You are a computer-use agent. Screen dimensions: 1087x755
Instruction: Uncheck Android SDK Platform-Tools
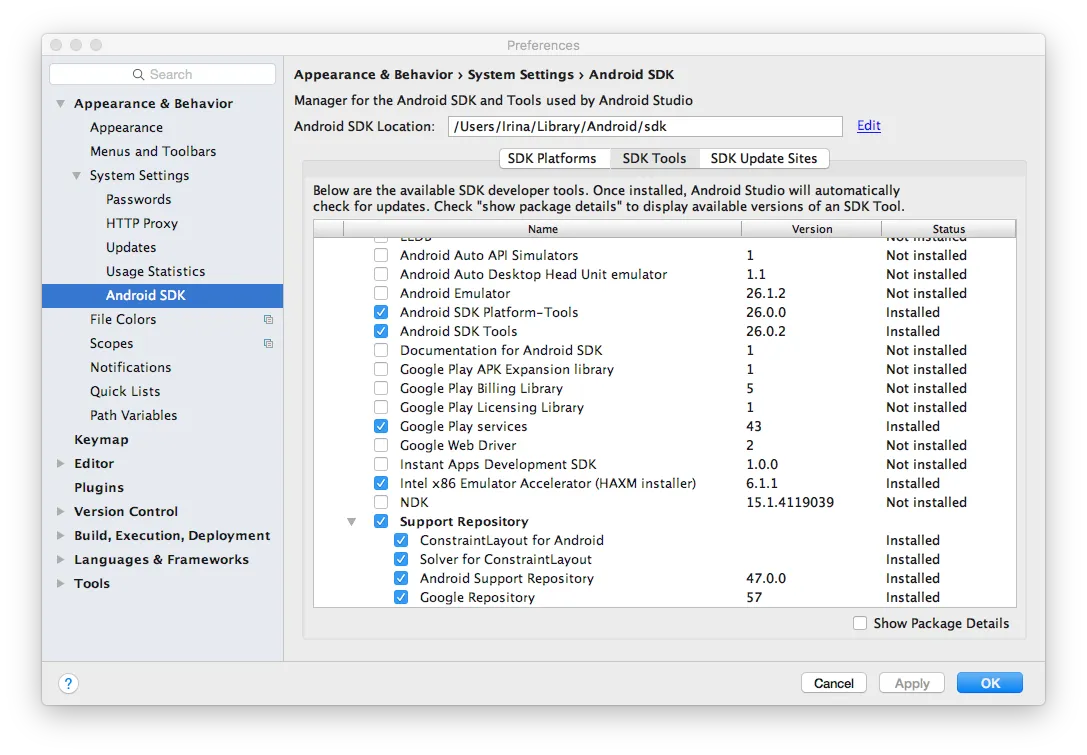[381, 312]
